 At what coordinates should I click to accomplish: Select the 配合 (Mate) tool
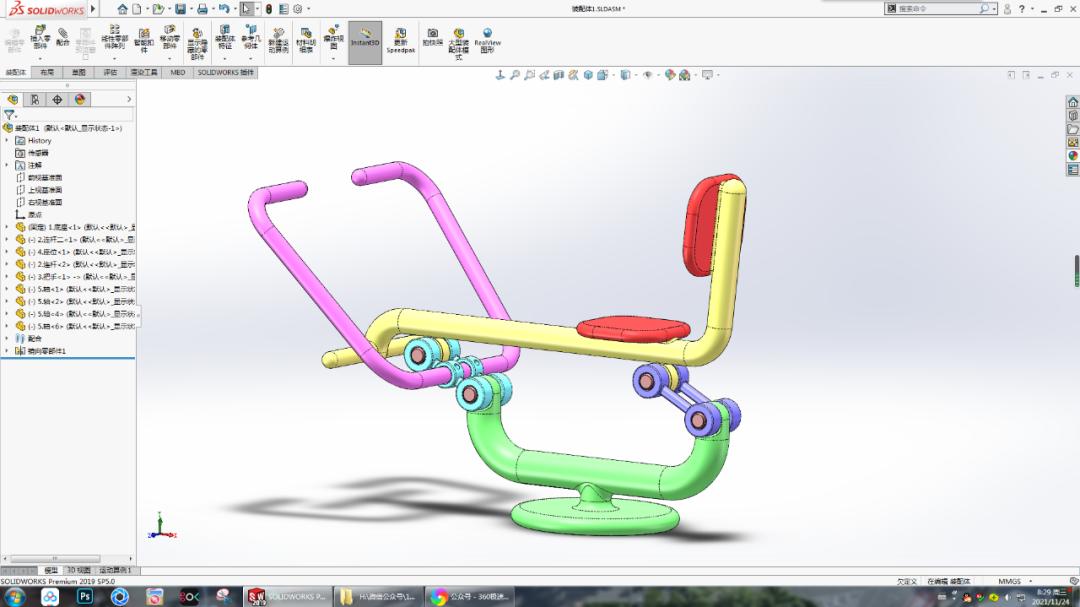click(x=62, y=40)
